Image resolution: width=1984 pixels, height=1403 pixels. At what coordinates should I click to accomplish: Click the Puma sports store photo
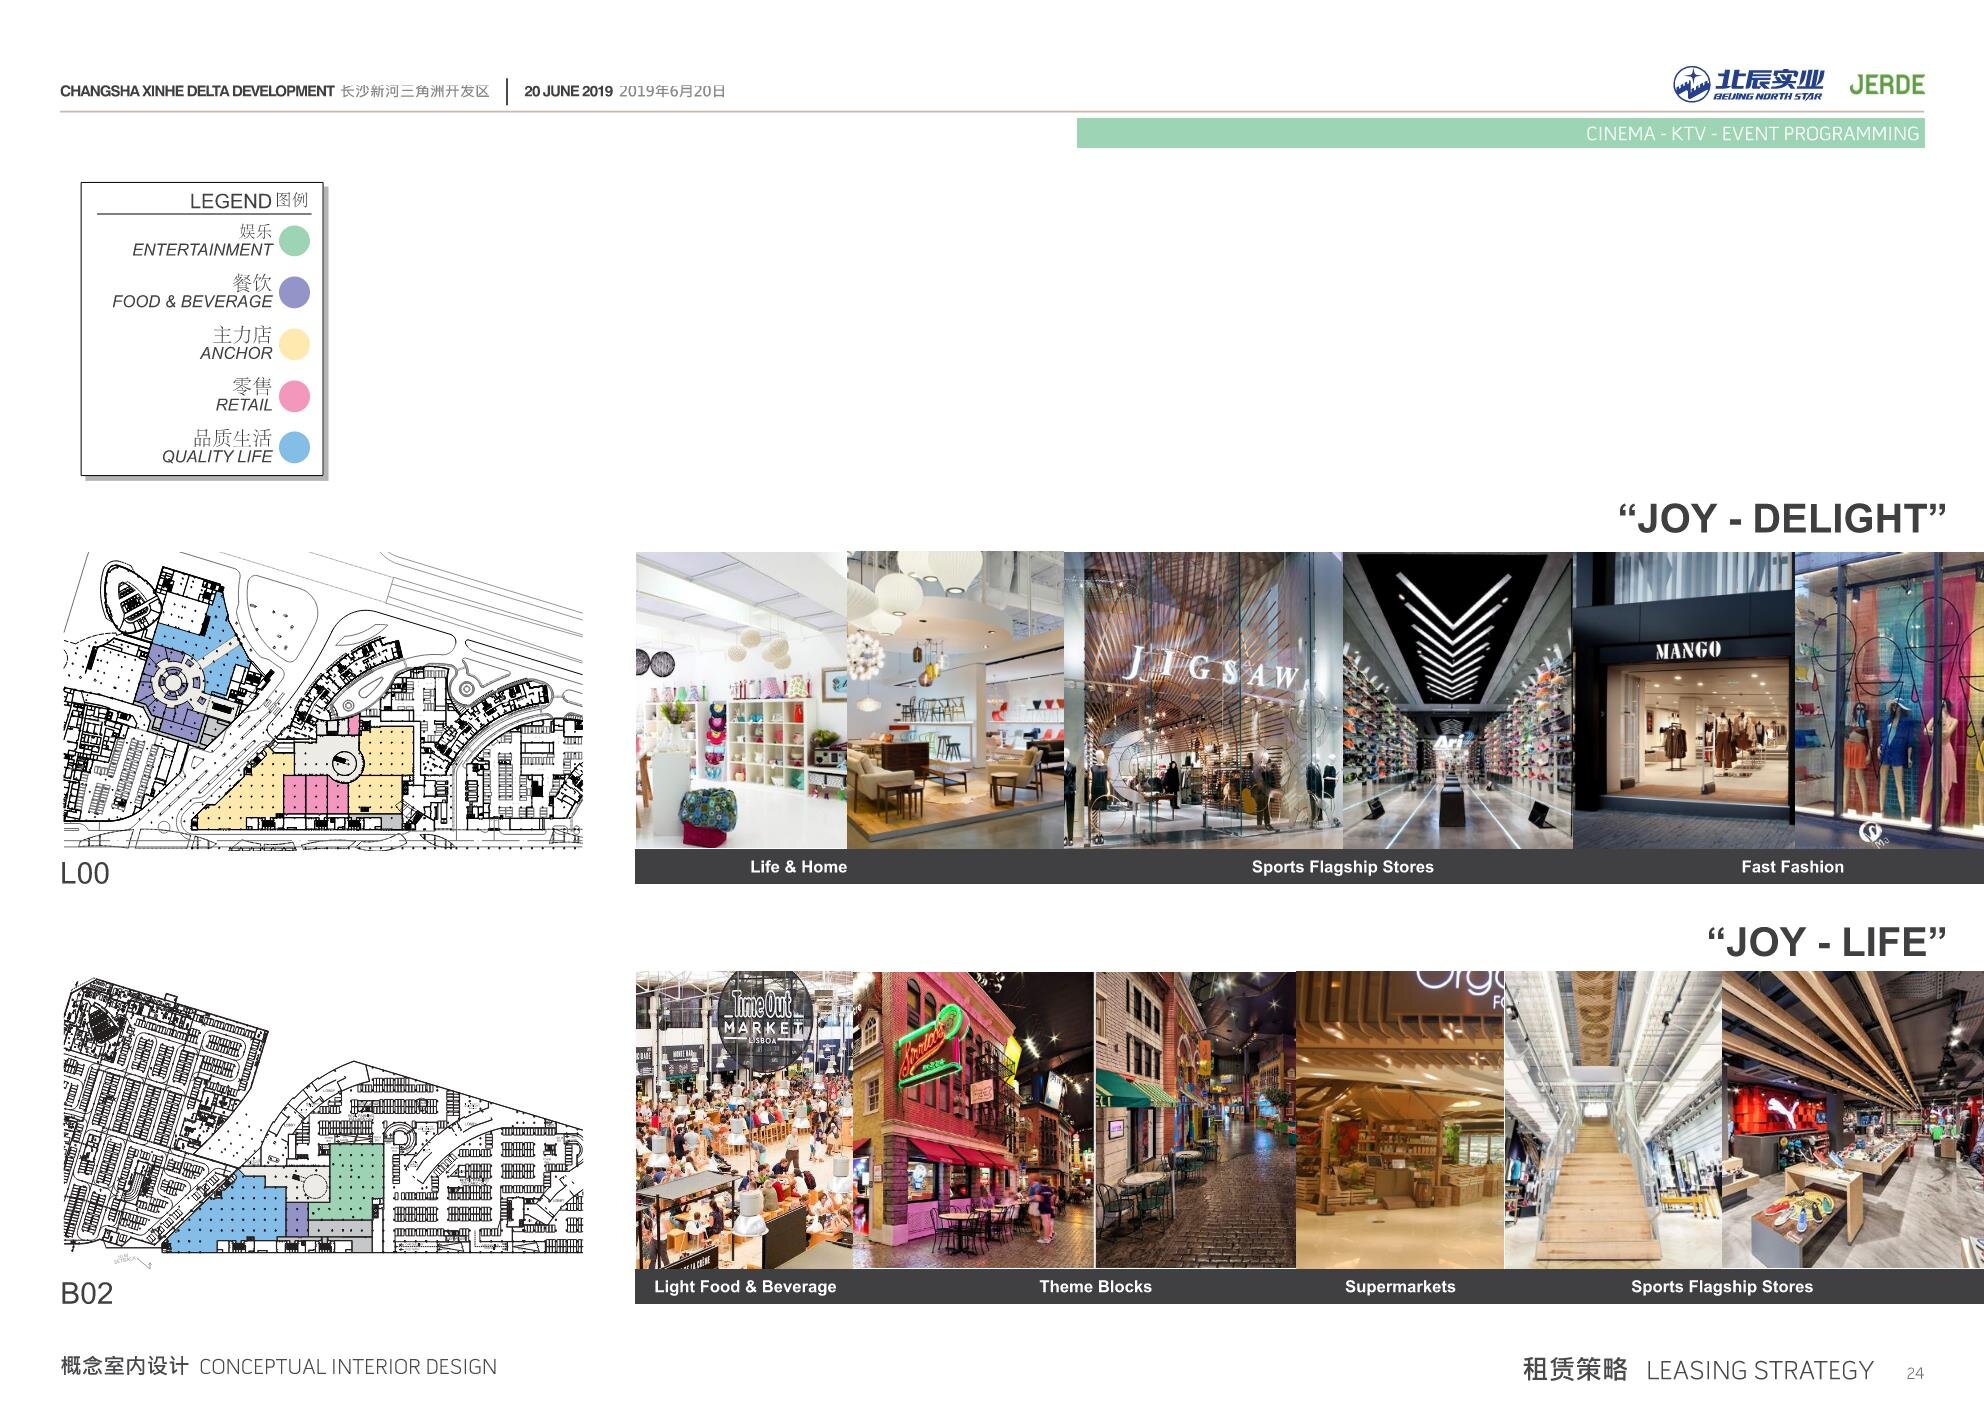click(x=1852, y=1120)
